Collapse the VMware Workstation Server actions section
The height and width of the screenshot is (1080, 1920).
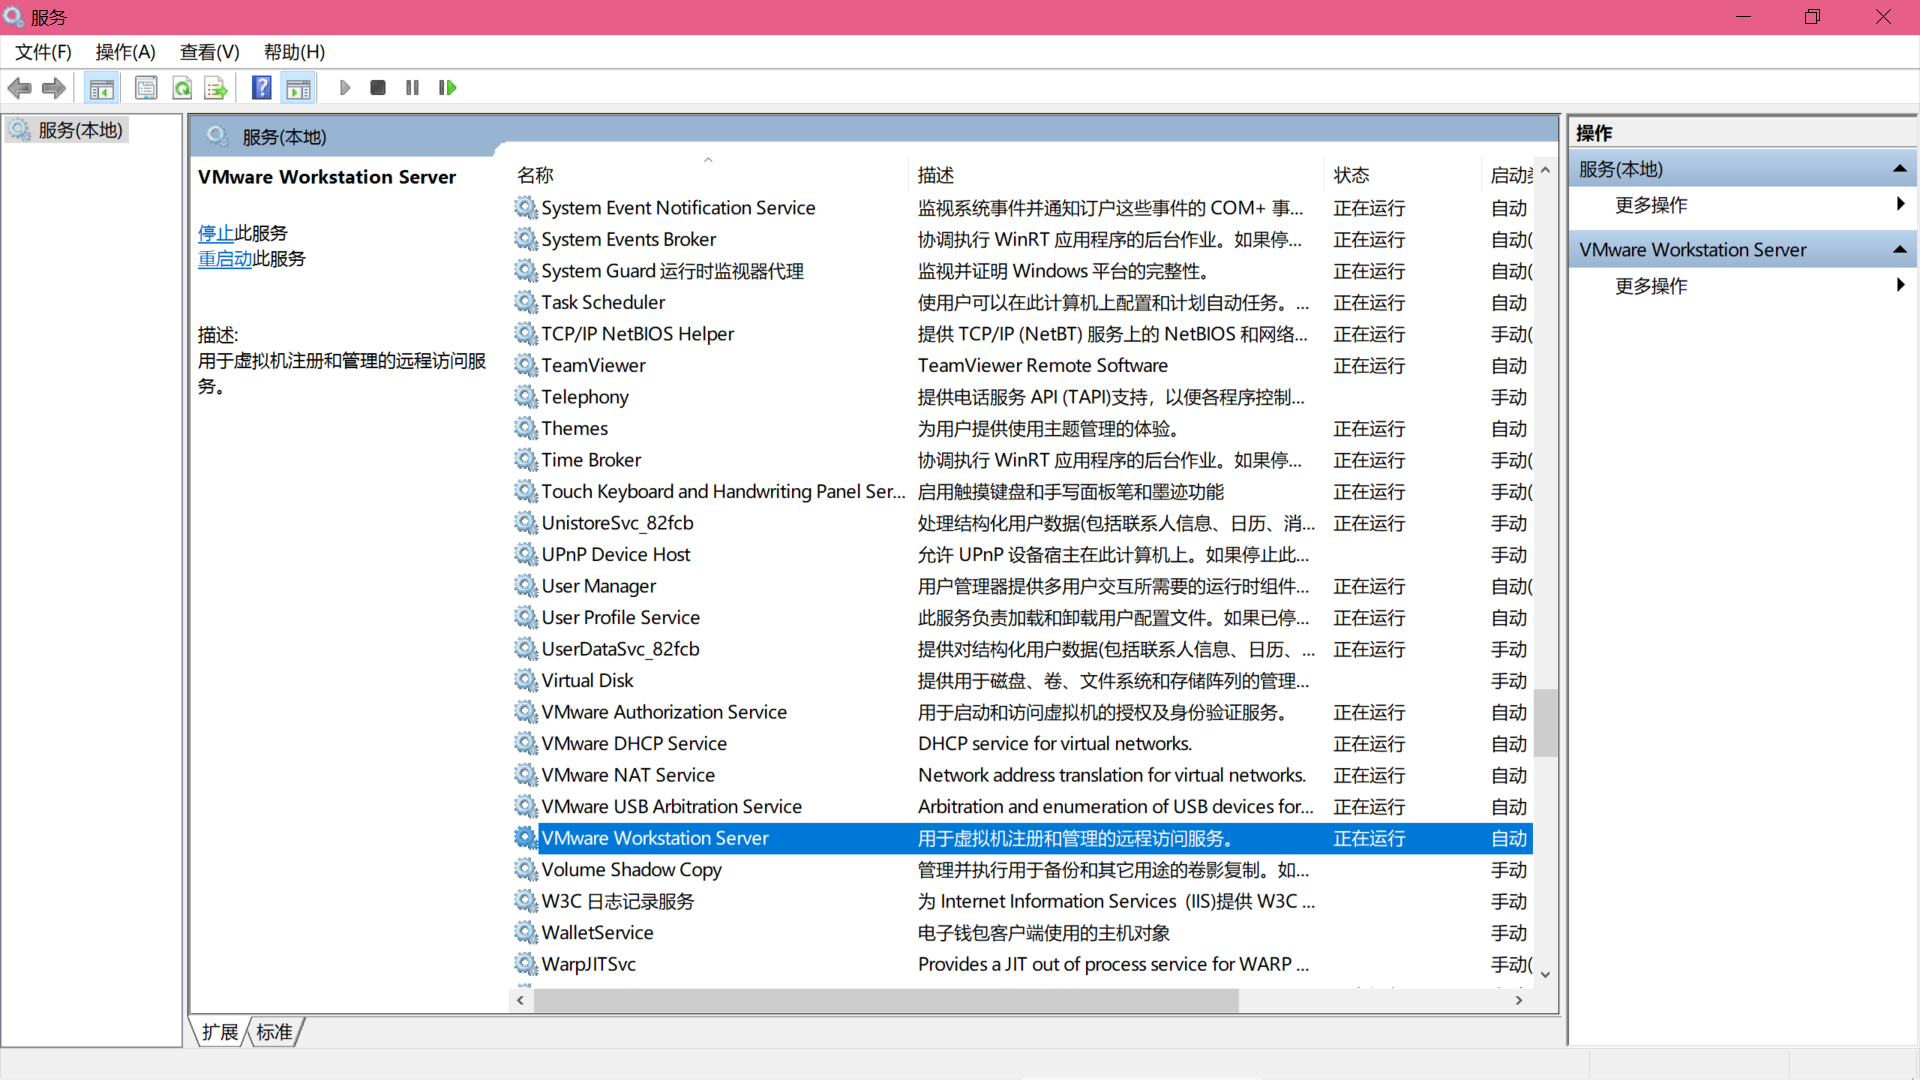pos(1899,250)
